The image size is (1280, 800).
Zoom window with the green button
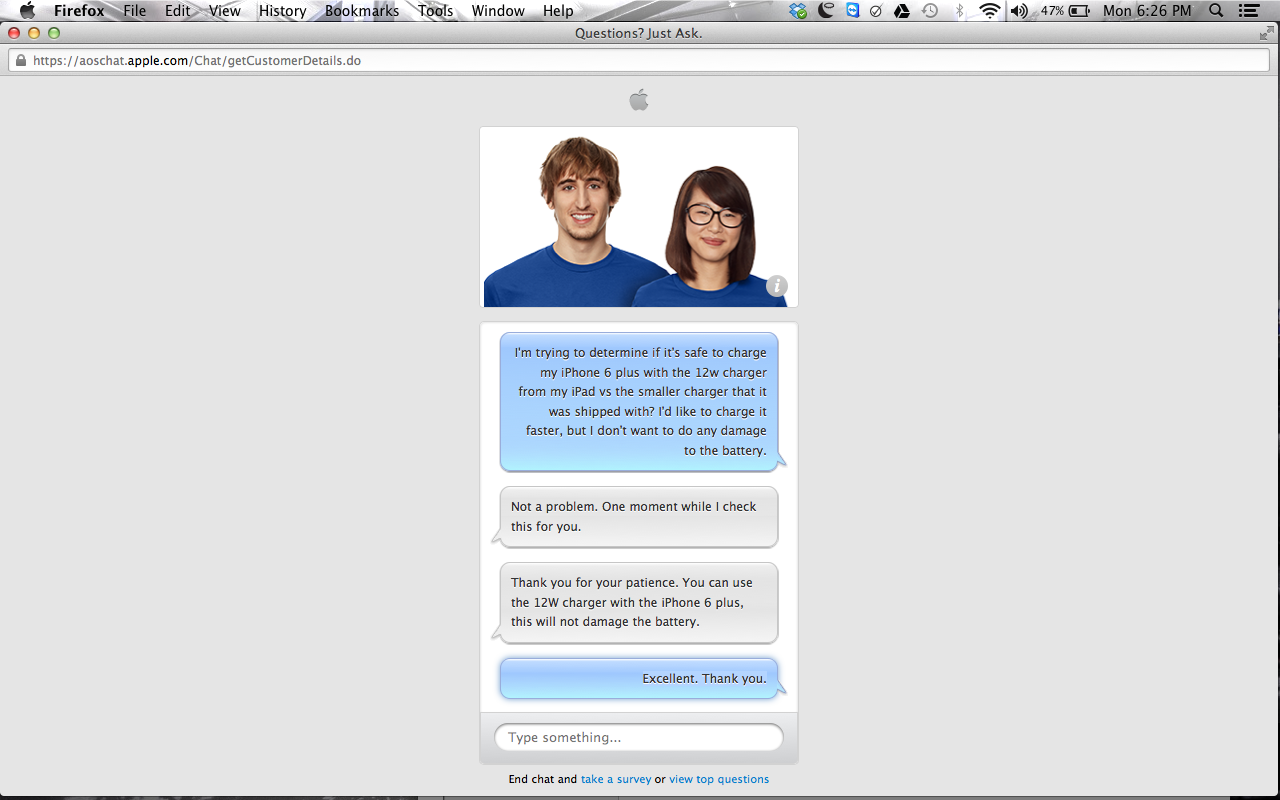tap(54, 33)
